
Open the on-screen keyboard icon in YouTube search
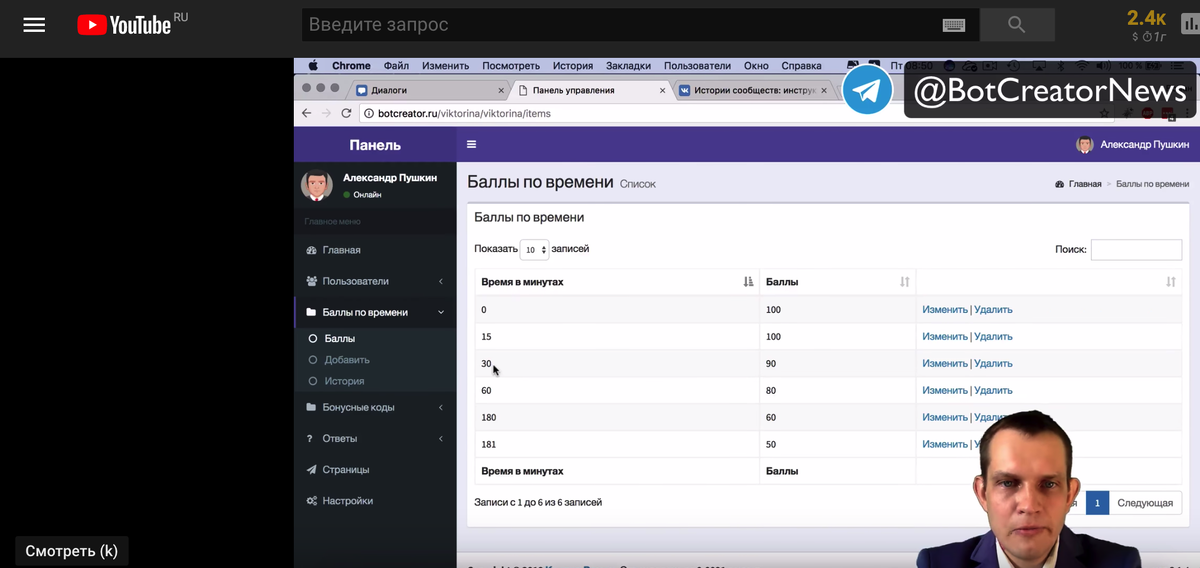pyautogui.click(x=953, y=25)
